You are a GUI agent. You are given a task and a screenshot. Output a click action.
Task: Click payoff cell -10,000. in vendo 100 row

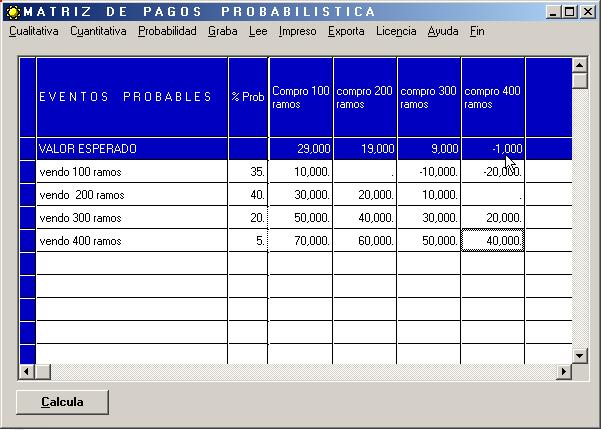(x=429, y=172)
